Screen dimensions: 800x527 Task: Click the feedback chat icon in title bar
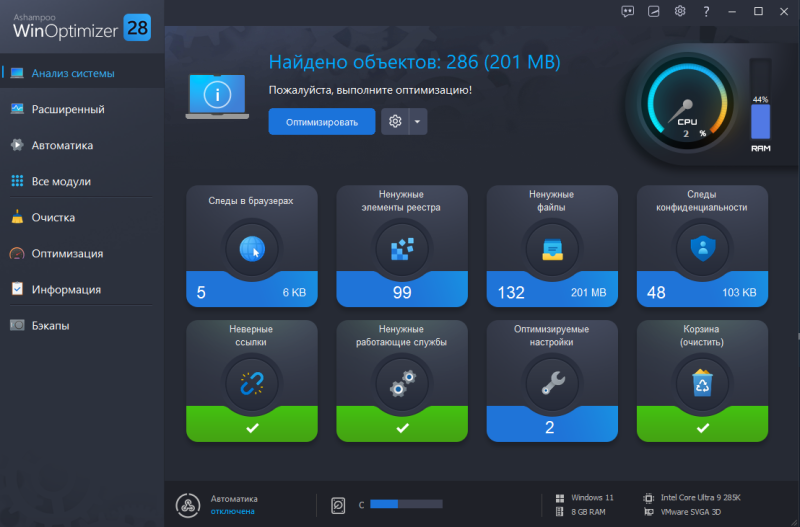pyautogui.click(x=628, y=11)
